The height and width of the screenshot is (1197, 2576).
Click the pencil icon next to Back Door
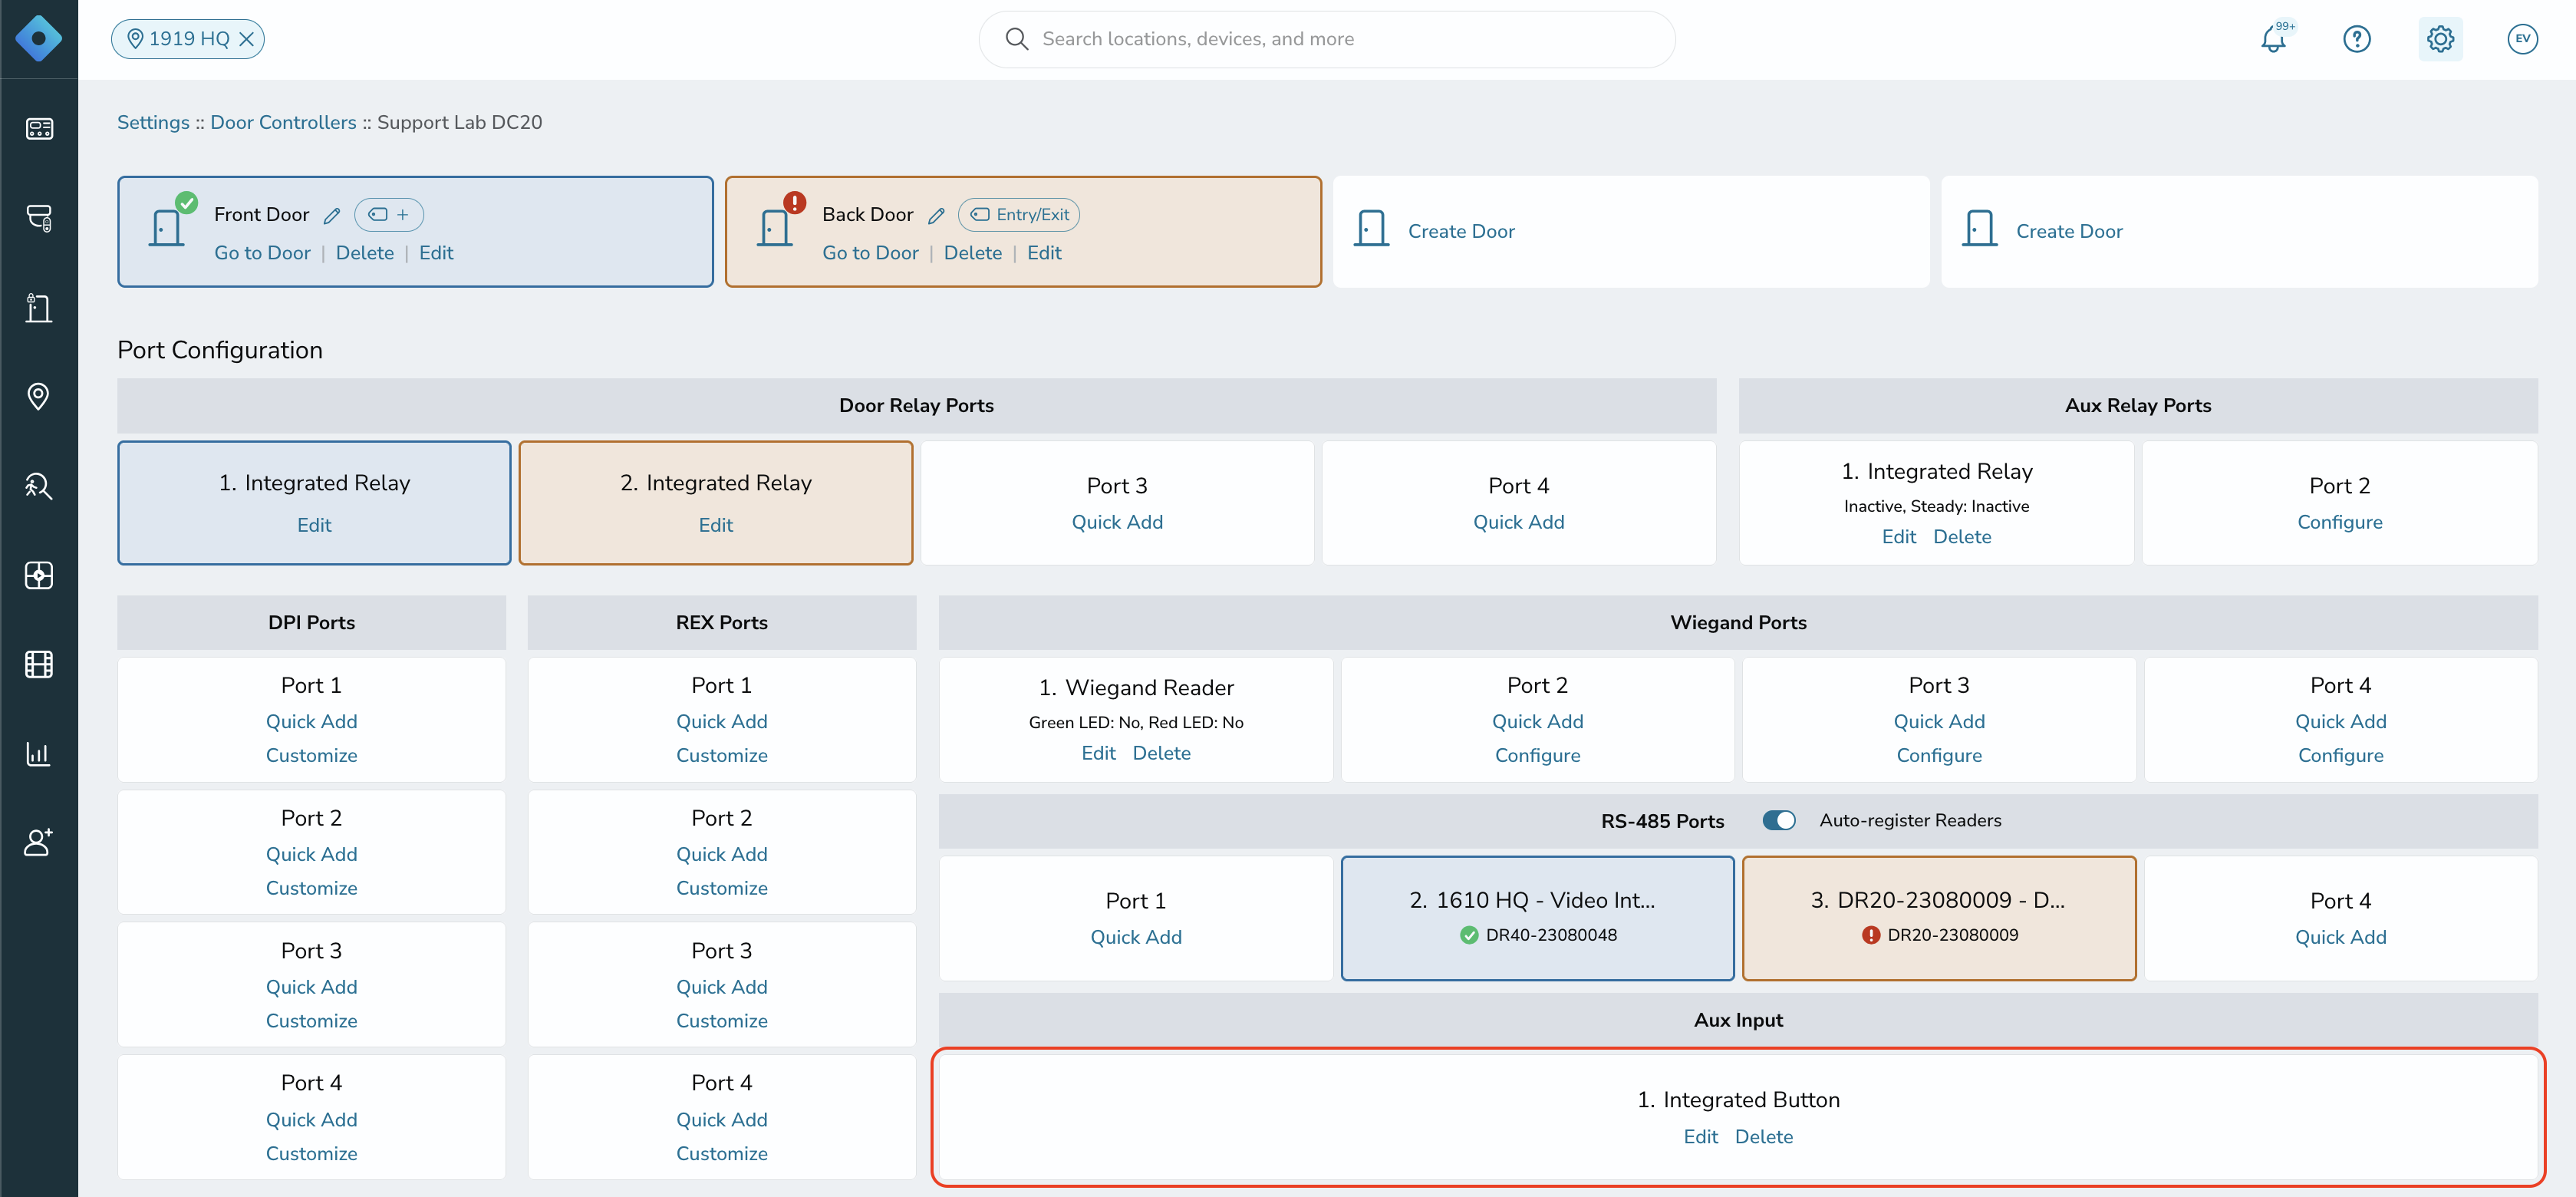936,215
